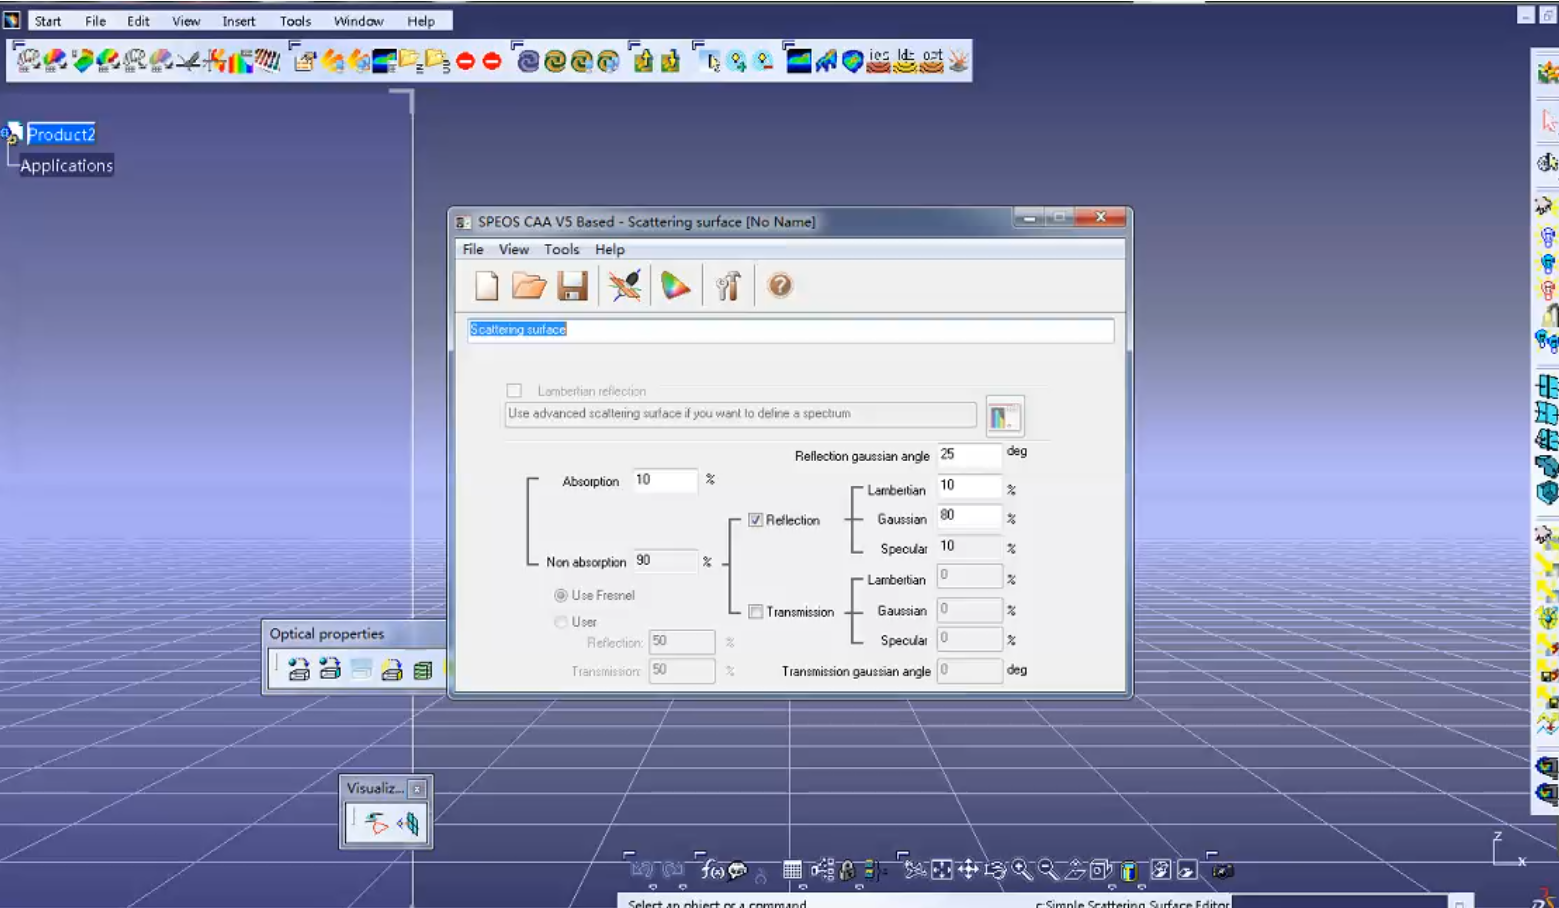The width and height of the screenshot is (1559, 908).
Task: Click the padlock icon in bottom toolbar
Action: point(847,870)
